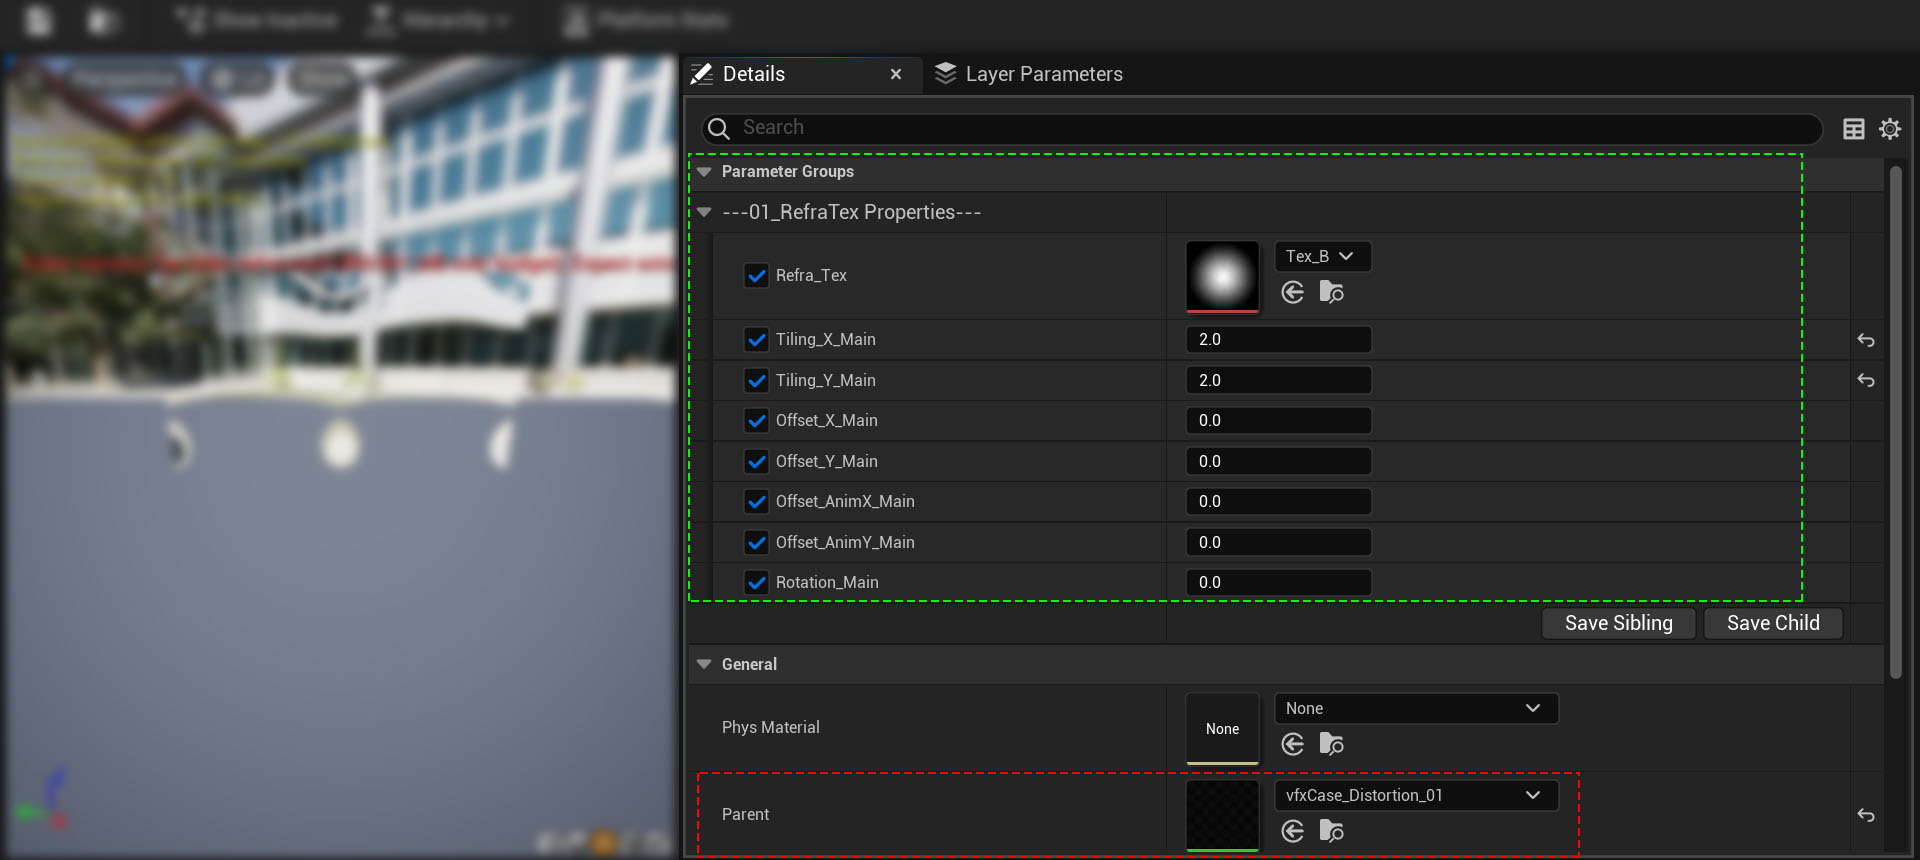Browse to Parent material in Content Browser
Image resolution: width=1920 pixels, height=860 pixels.
click(x=1331, y=831)
